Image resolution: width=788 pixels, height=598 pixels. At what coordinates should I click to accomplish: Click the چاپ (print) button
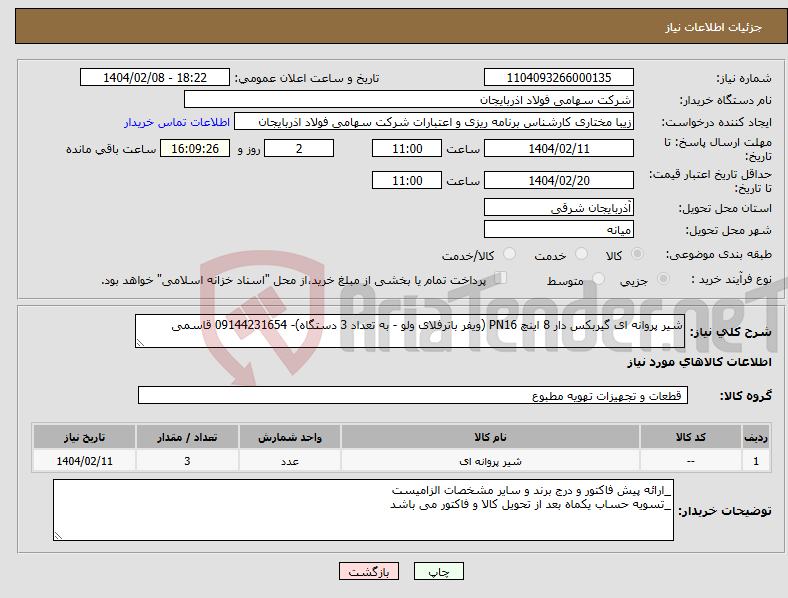(438, 571)
